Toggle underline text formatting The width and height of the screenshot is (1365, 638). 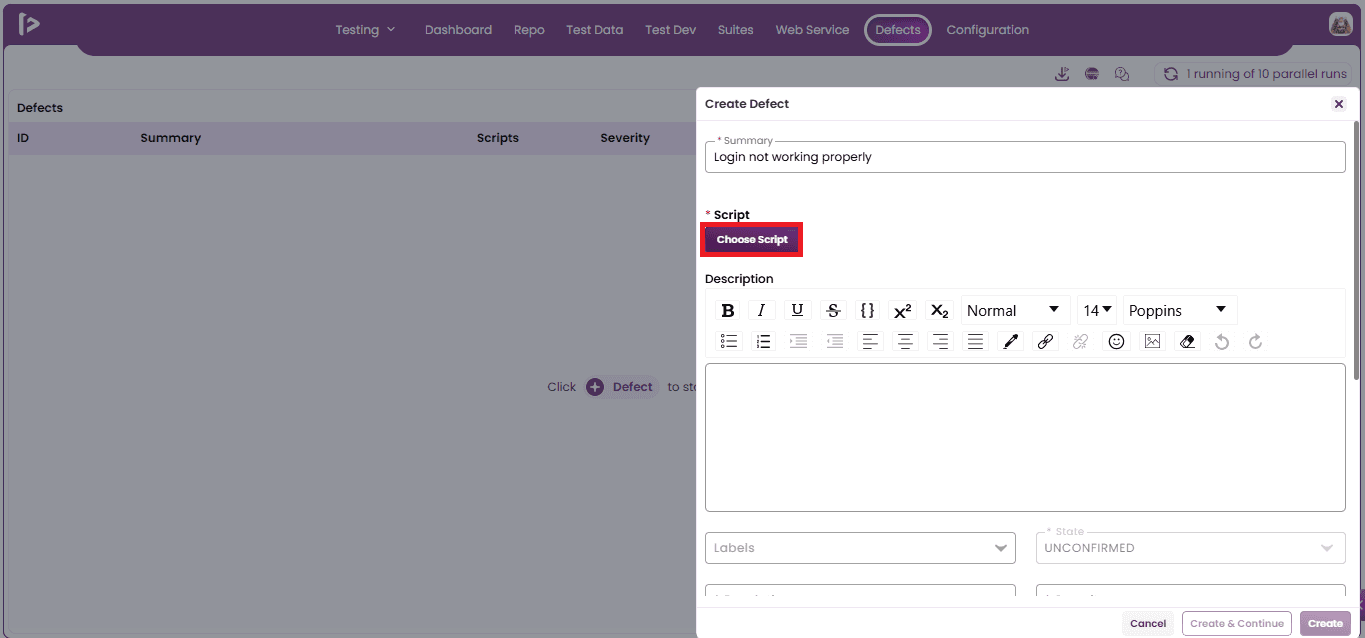pyautogui.click(x=797, y=310)
